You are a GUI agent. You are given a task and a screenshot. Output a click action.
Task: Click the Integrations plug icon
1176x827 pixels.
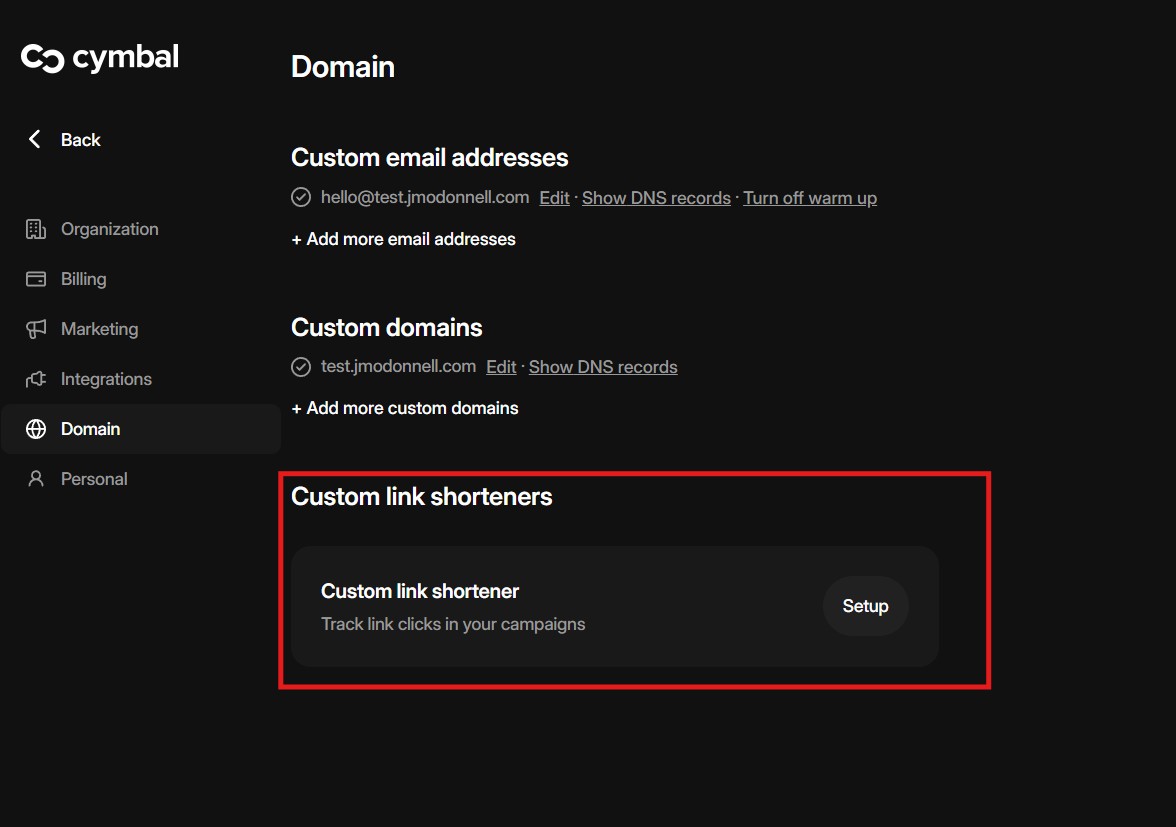click(x=36, y=379)
